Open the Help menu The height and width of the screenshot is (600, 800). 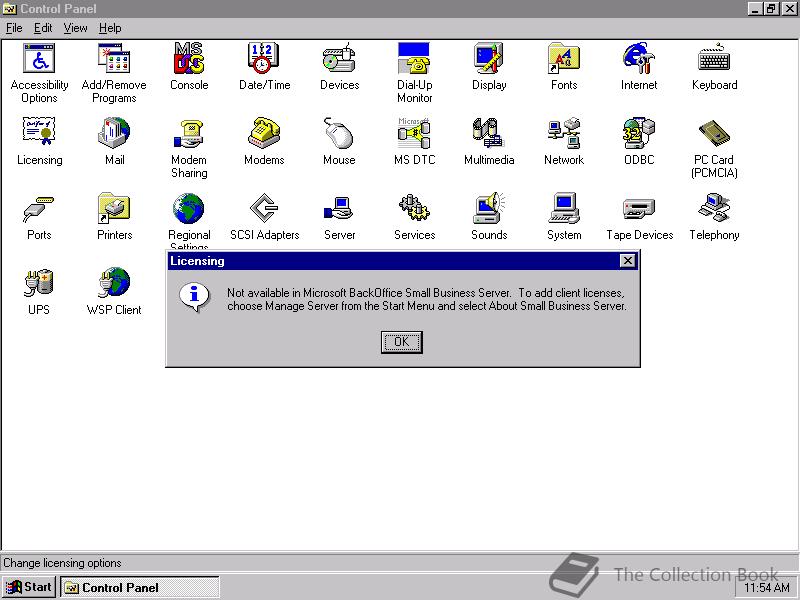tap(110, 28)
